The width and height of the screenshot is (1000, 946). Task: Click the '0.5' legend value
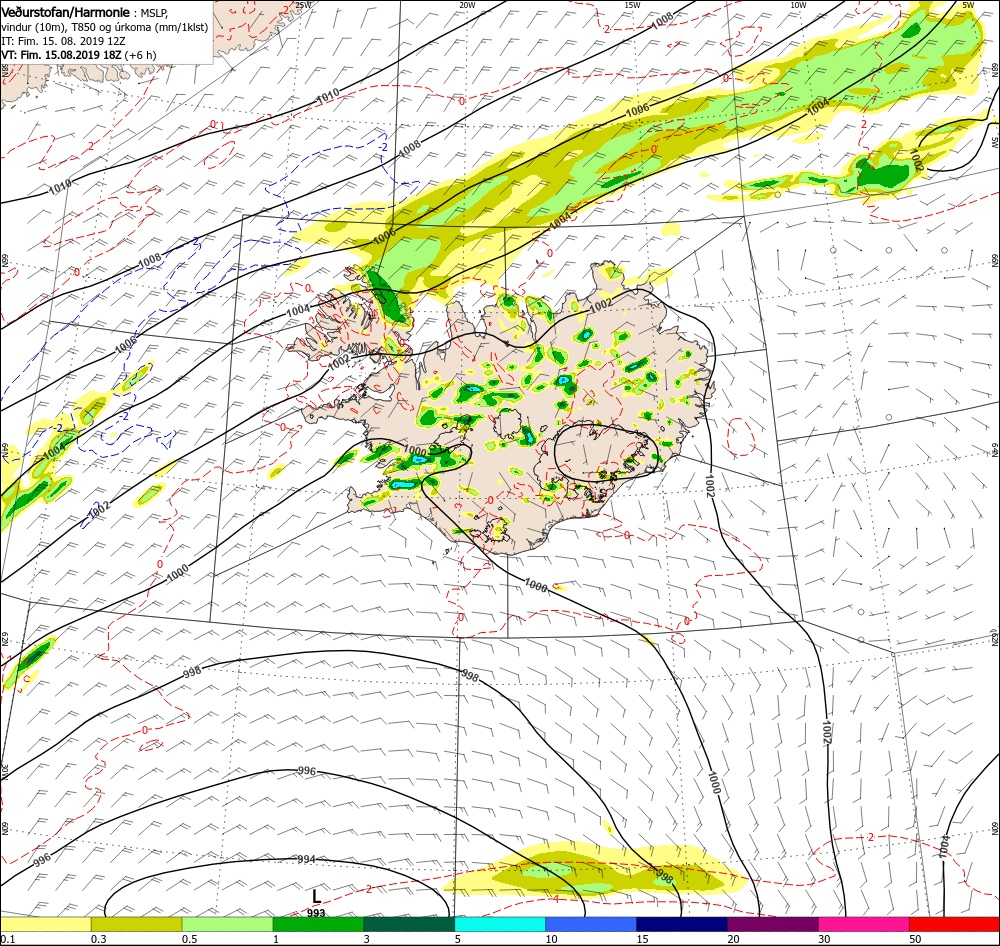[189, 939]
